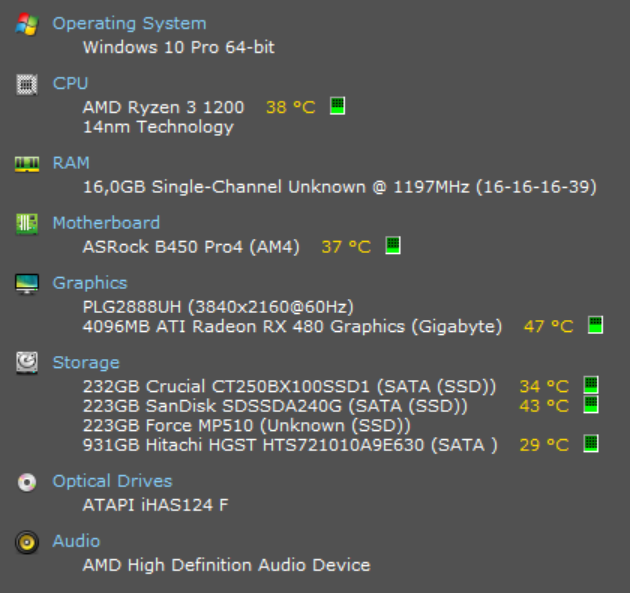
Task: Click the motherboard temperature graph icon next to 37 °C
Action: (x=393, y=245)
